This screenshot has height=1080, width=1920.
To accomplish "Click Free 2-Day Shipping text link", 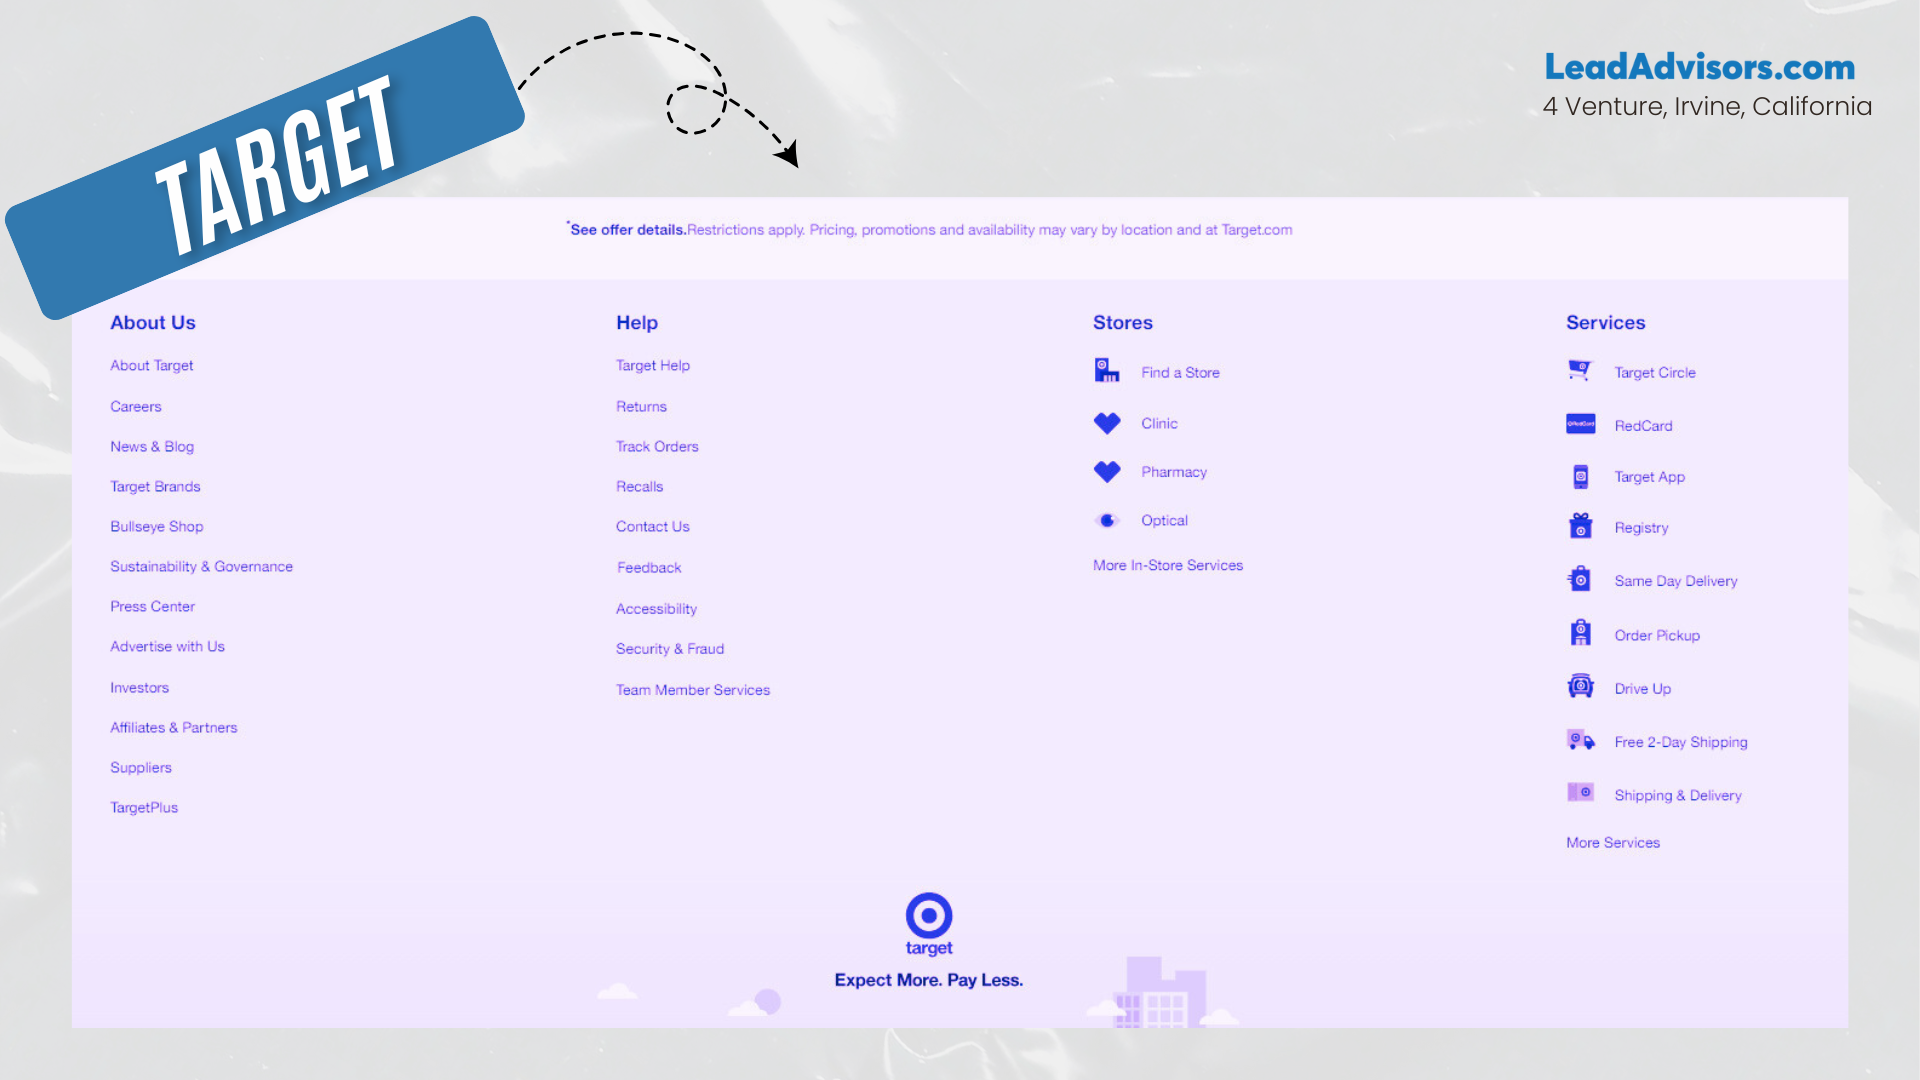I will [x=1681, y=742].
